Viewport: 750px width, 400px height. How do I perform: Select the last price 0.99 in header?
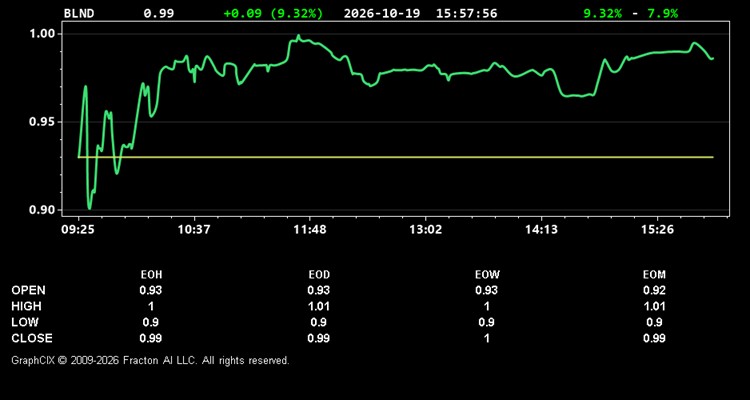tap(159, 13)
